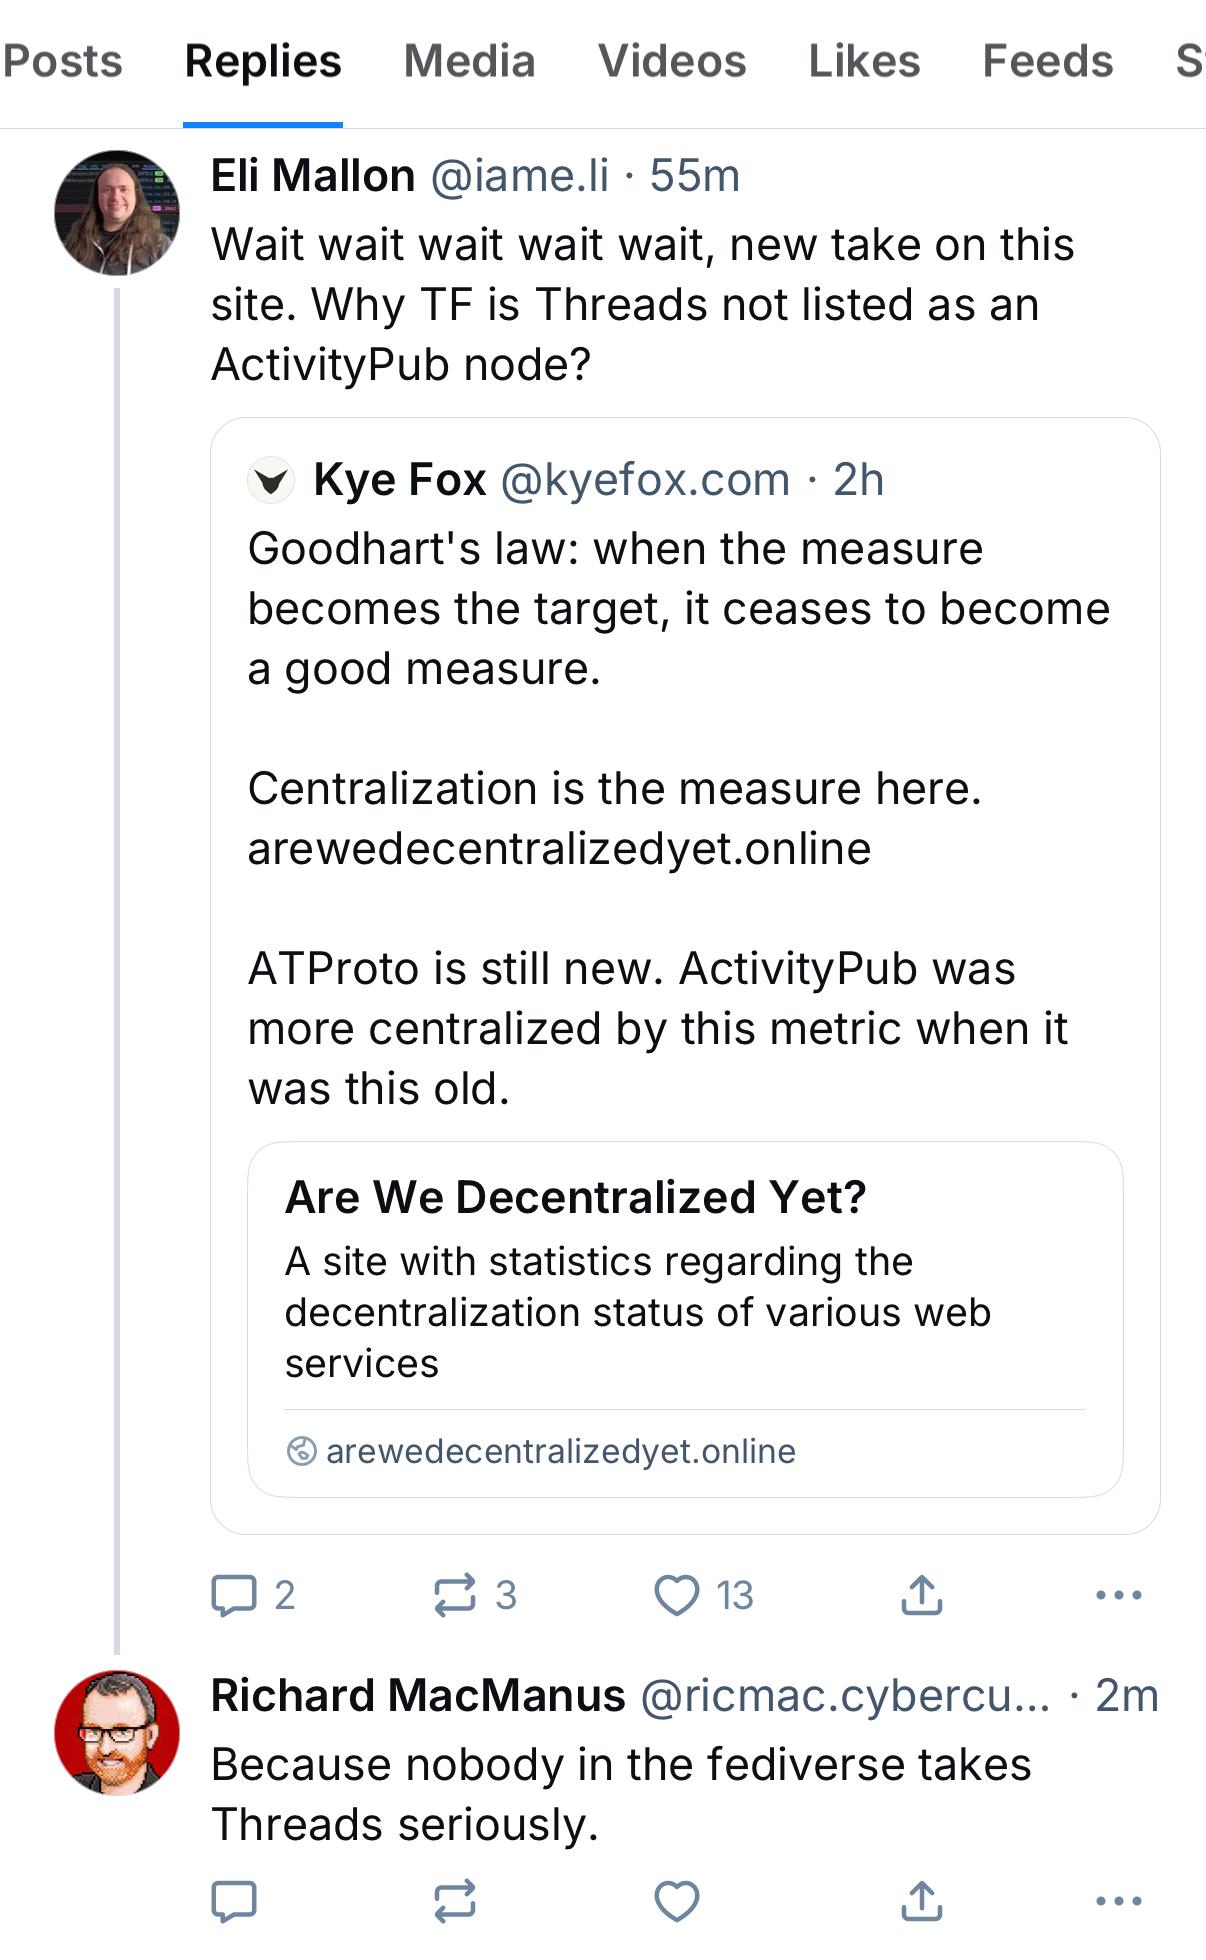Open Richard MacManus's profile avatar
Screen dimensions: 1206x1960
coord(117,1733)
